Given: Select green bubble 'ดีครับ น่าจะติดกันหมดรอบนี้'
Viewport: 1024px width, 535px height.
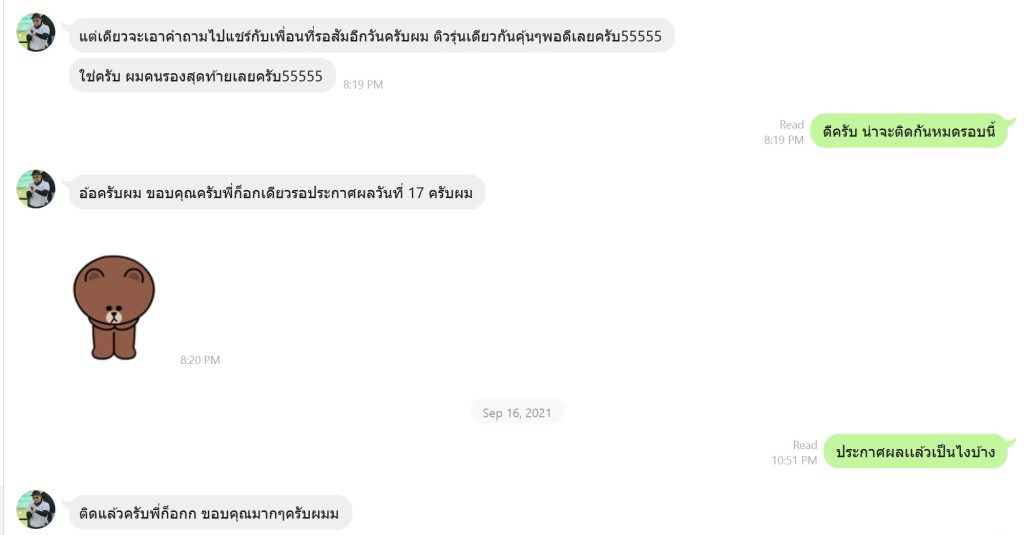Looking at the screenshot, I should point(909,131).
